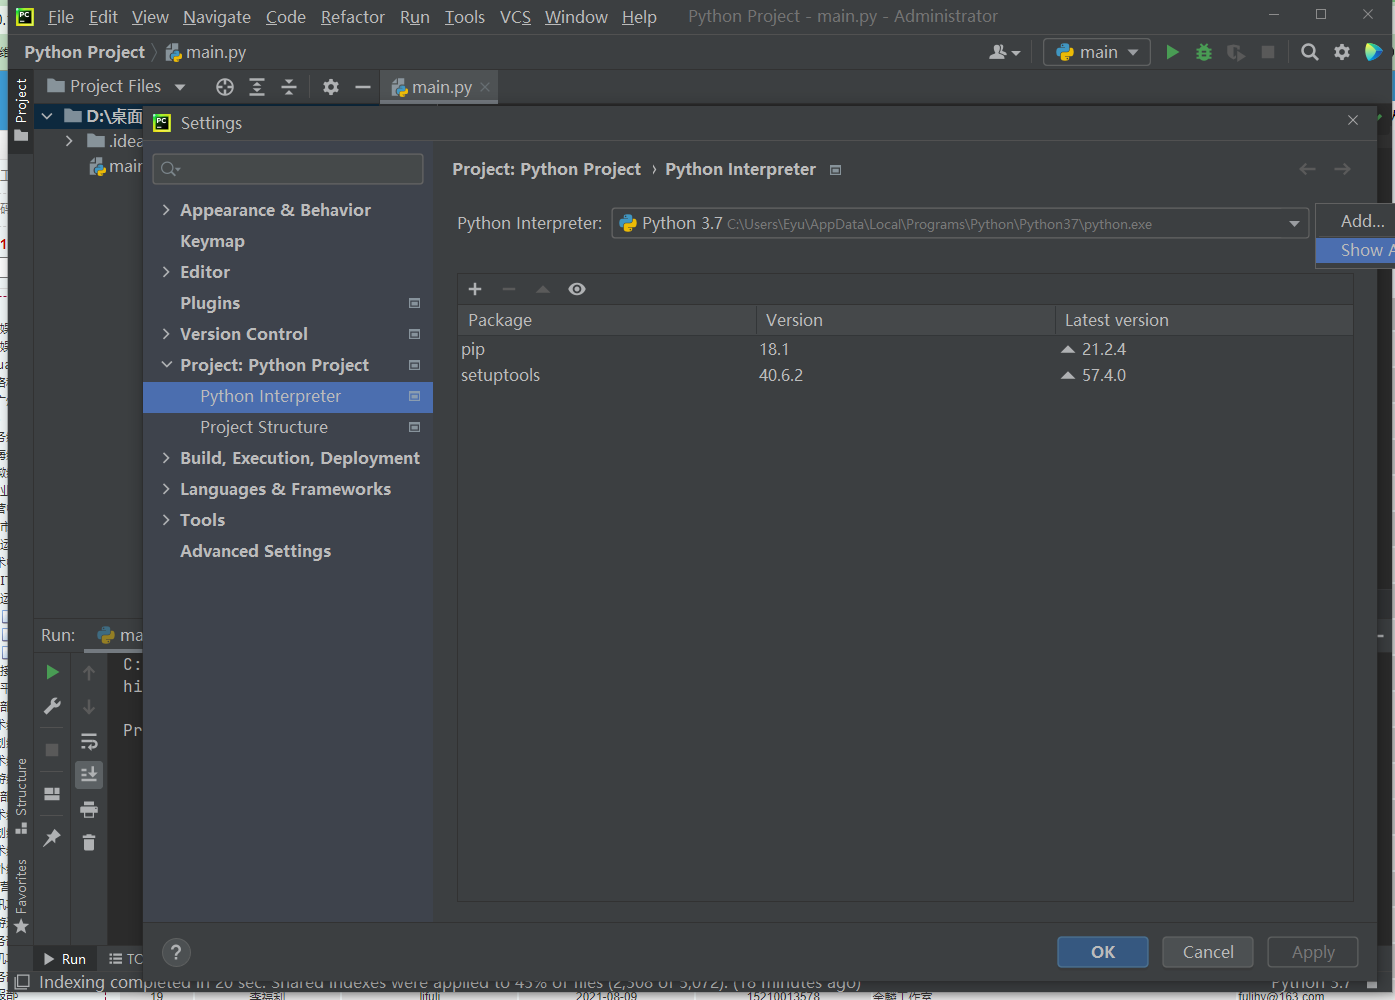
Task: Expand the .idea folder in project tree
Action: tap(68, 141)
